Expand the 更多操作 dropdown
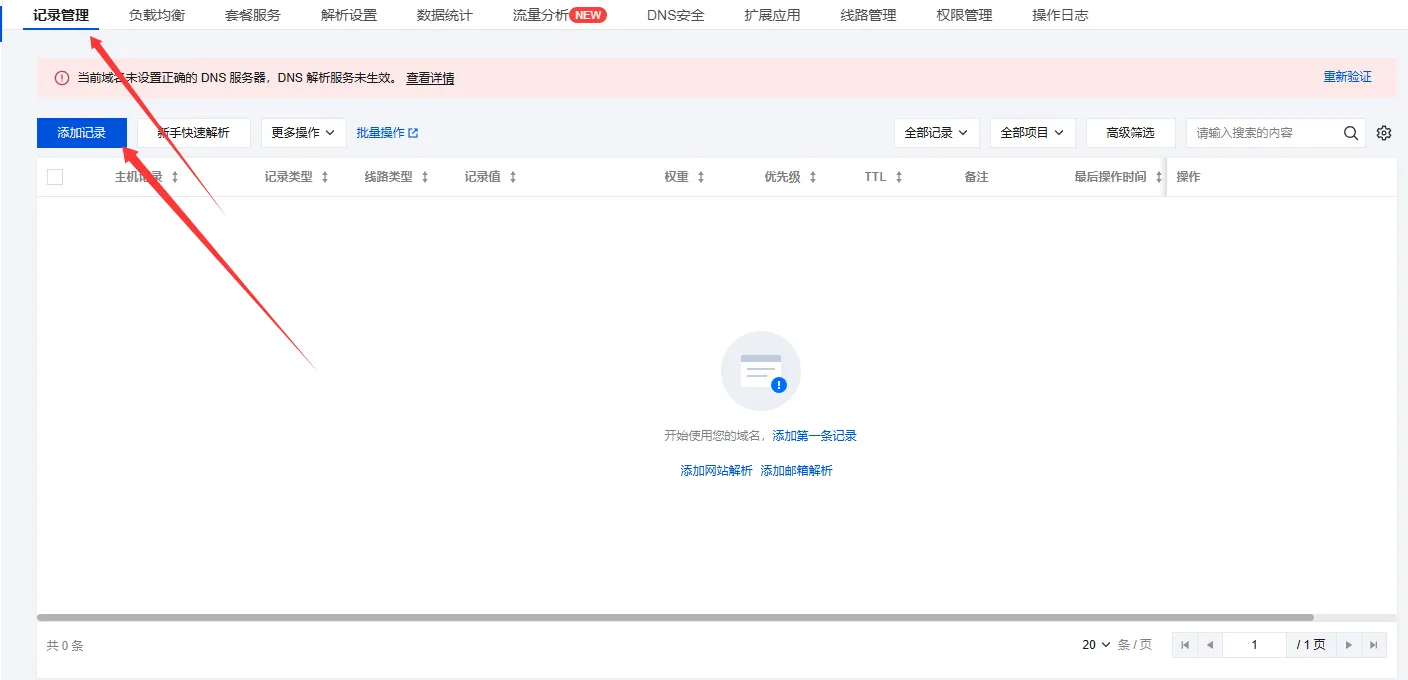The image size is (1408, 680). tap(303, 133)
